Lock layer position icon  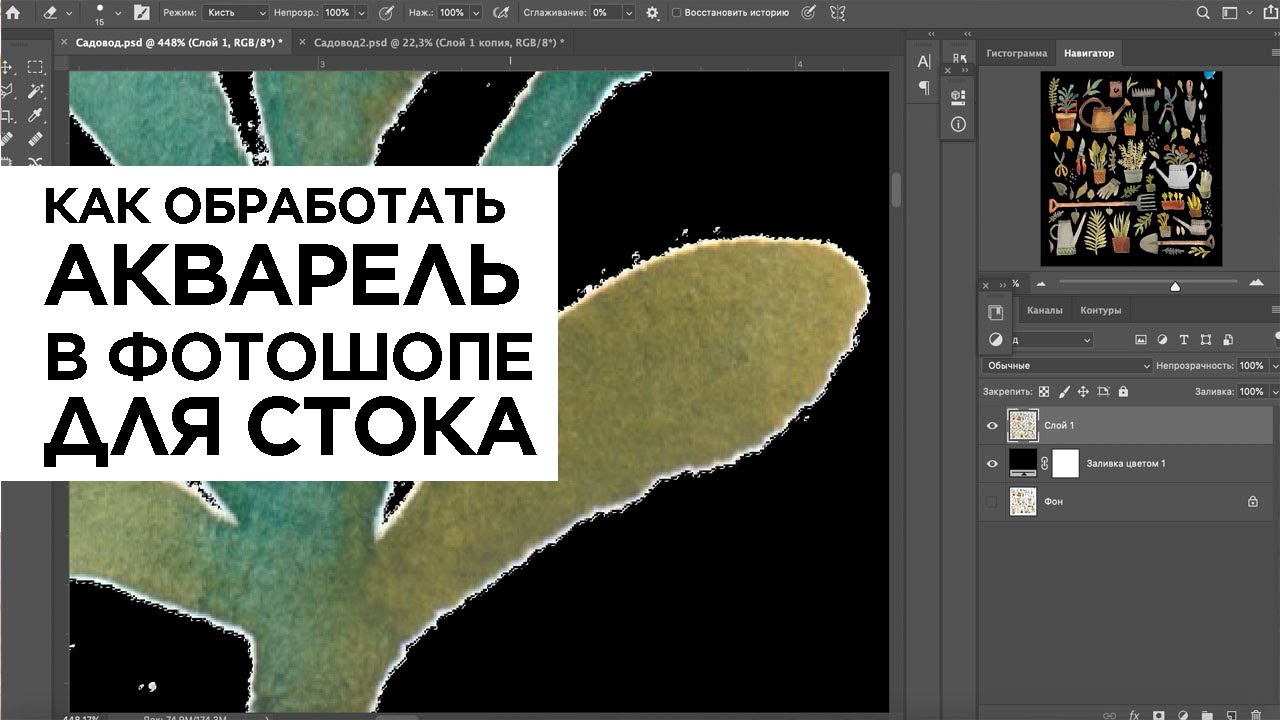pos(1083,392)
